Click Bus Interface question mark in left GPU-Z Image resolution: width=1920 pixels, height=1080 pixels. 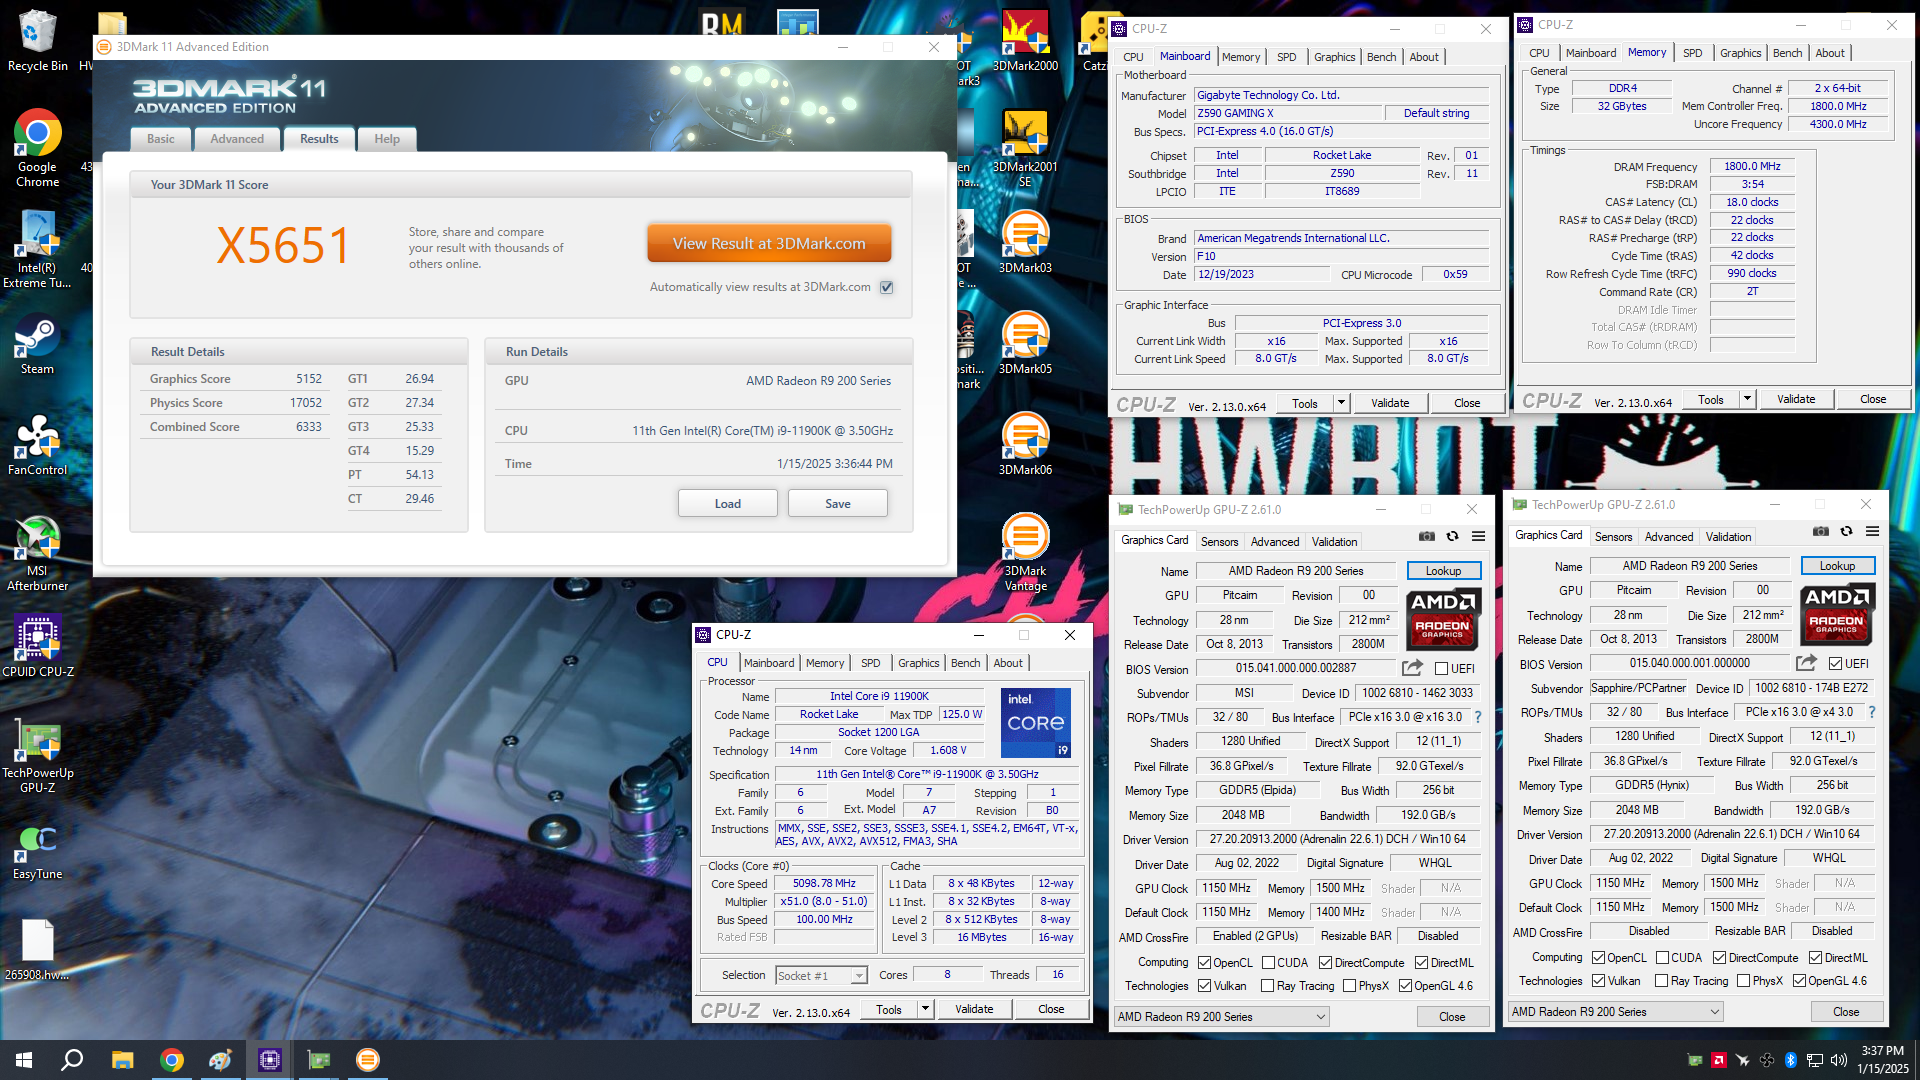pos(1478,717)
